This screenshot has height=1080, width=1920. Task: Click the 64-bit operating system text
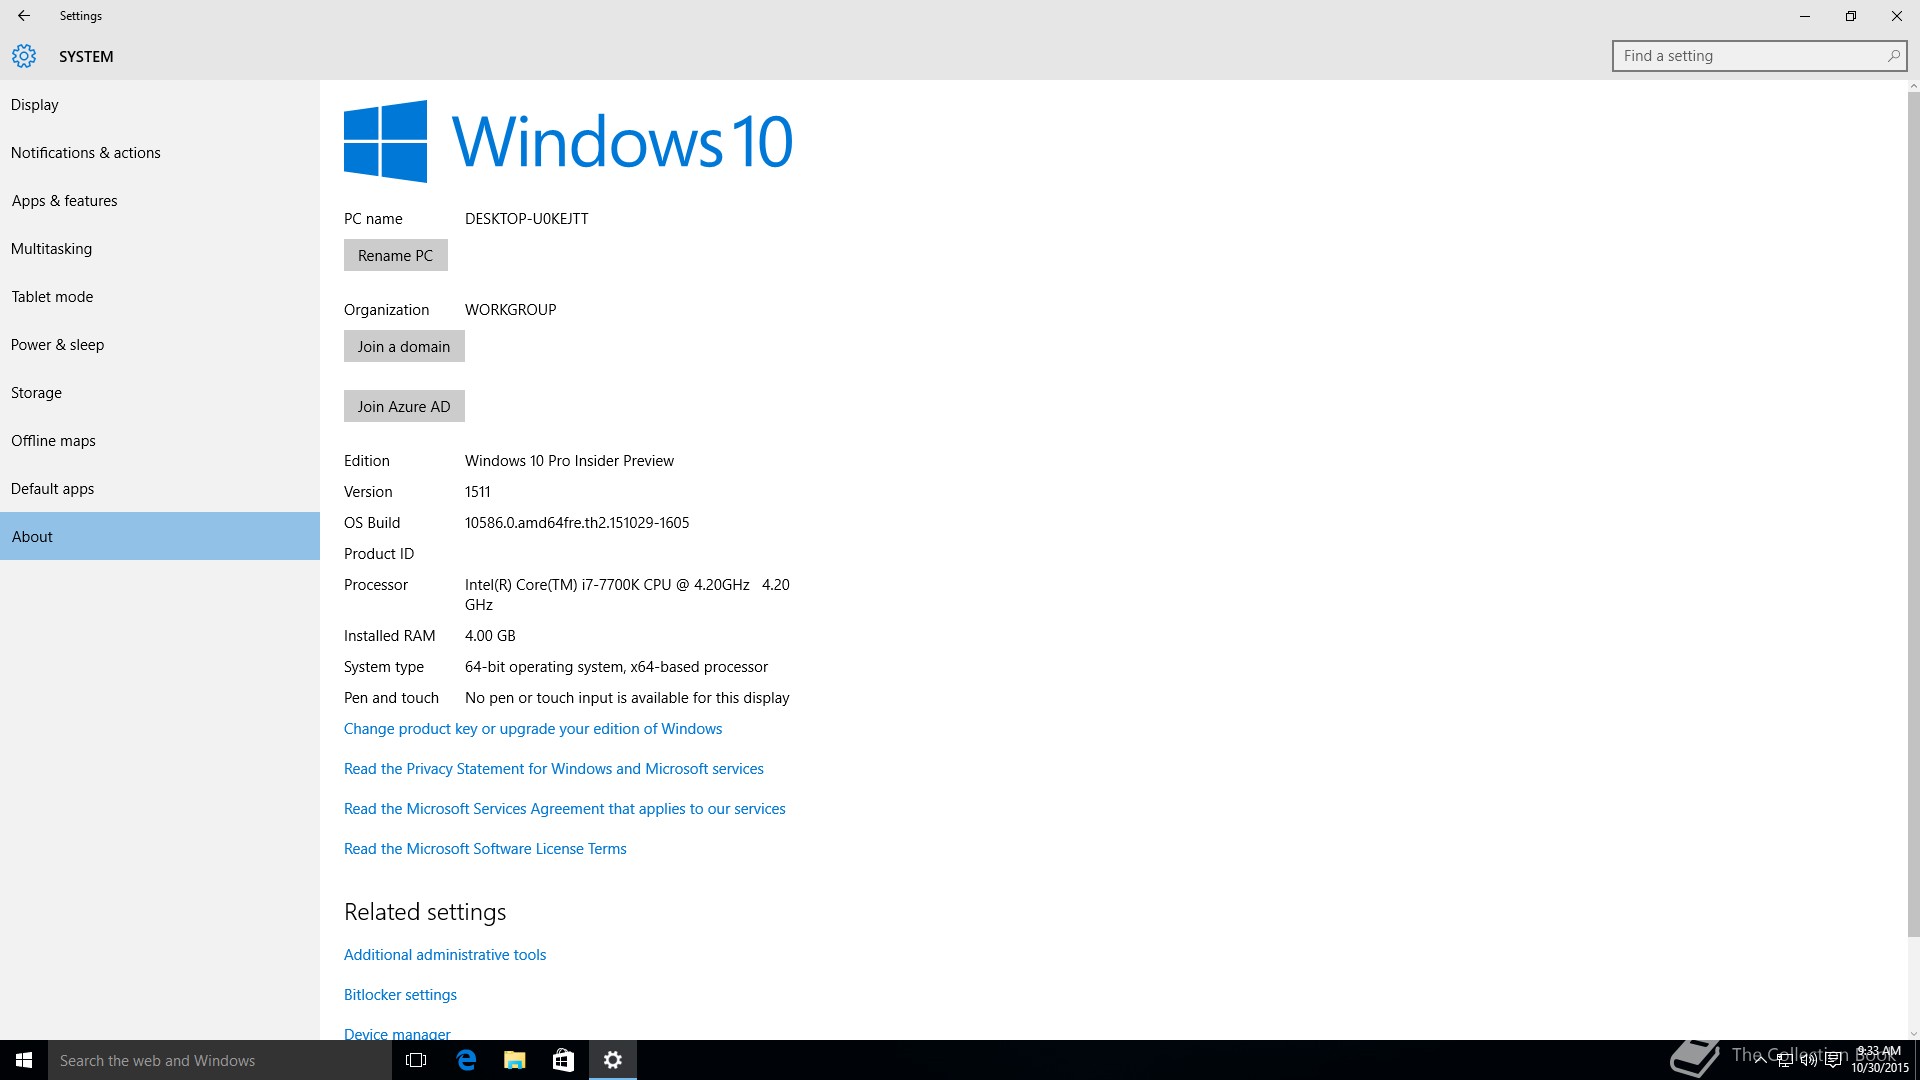(x=616, y=667)
